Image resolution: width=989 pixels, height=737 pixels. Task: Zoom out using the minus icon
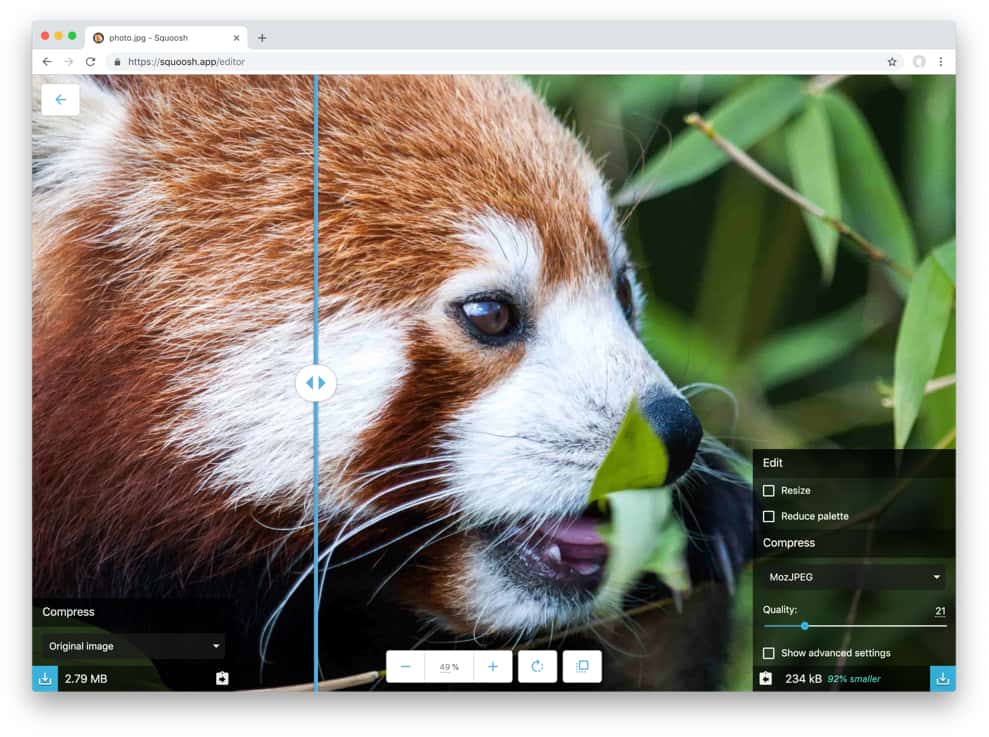tap(405, 666)
